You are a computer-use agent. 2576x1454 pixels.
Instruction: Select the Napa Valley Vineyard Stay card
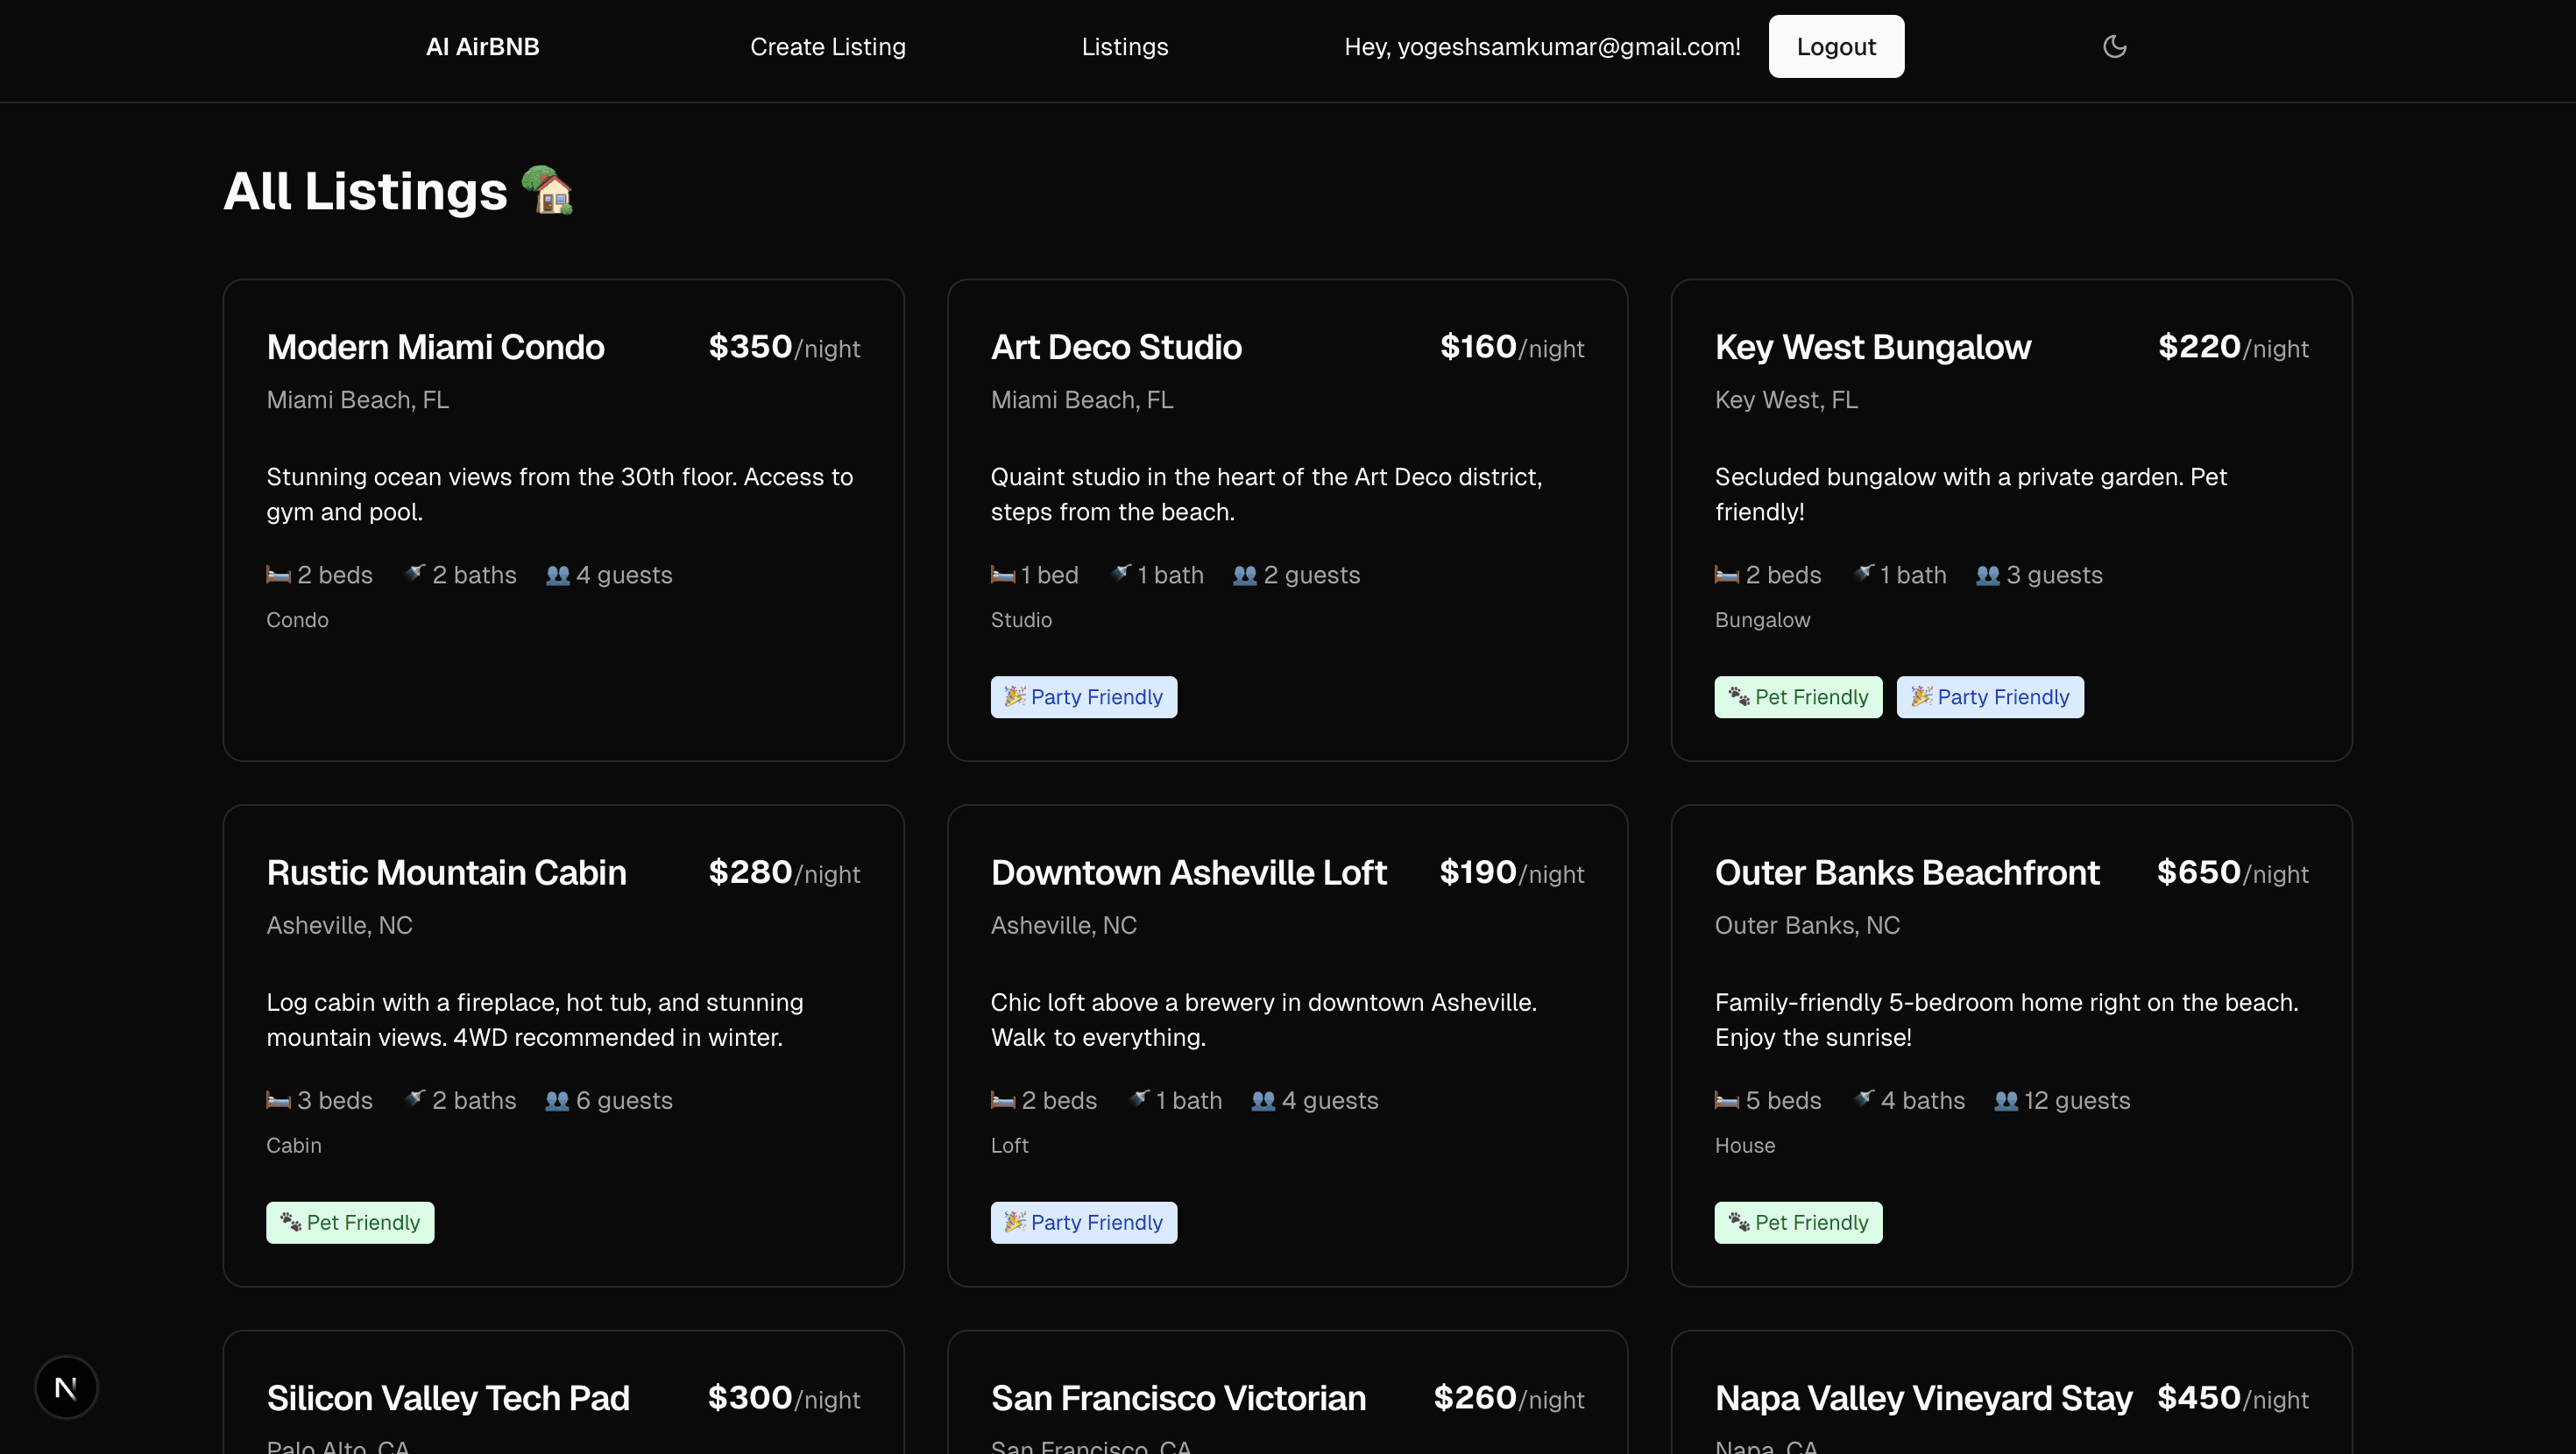point(1923,1397)
